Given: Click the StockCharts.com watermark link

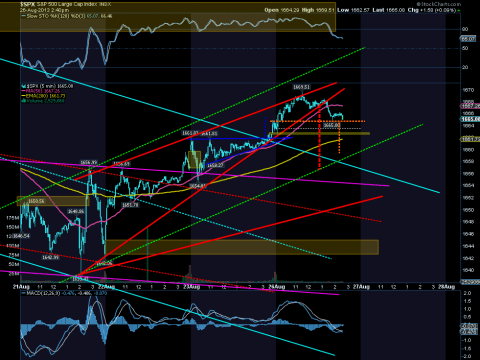Looking at the screenshot, I should [440, 4].
